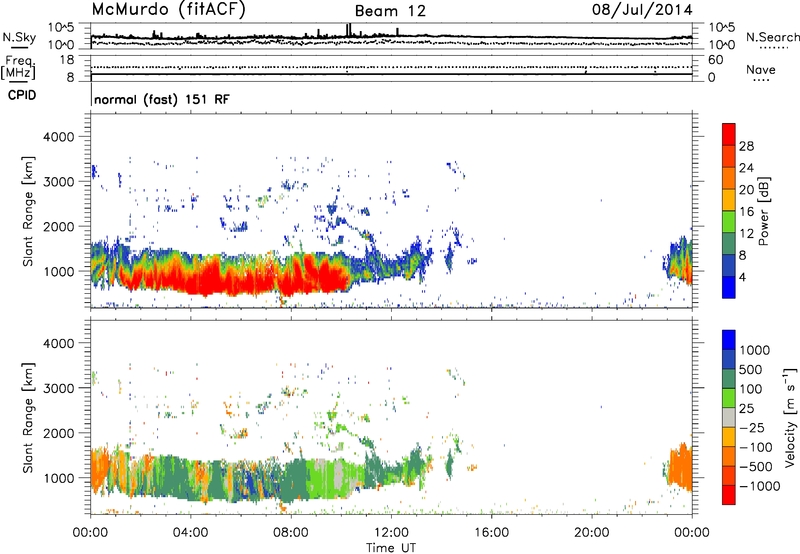The image size is (800, 554).
Task: Click the 18 frequency axis tick label
Action: click(67, 60)
